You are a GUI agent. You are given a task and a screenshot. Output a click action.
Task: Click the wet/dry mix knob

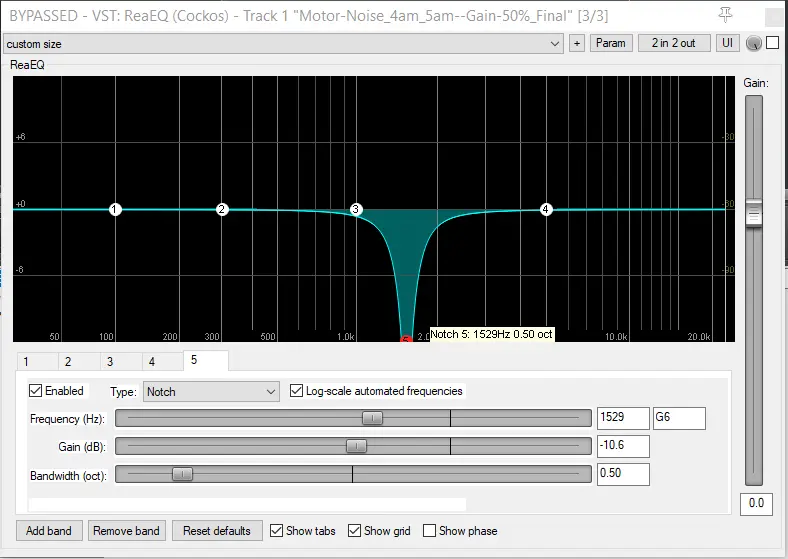(754, 43)
